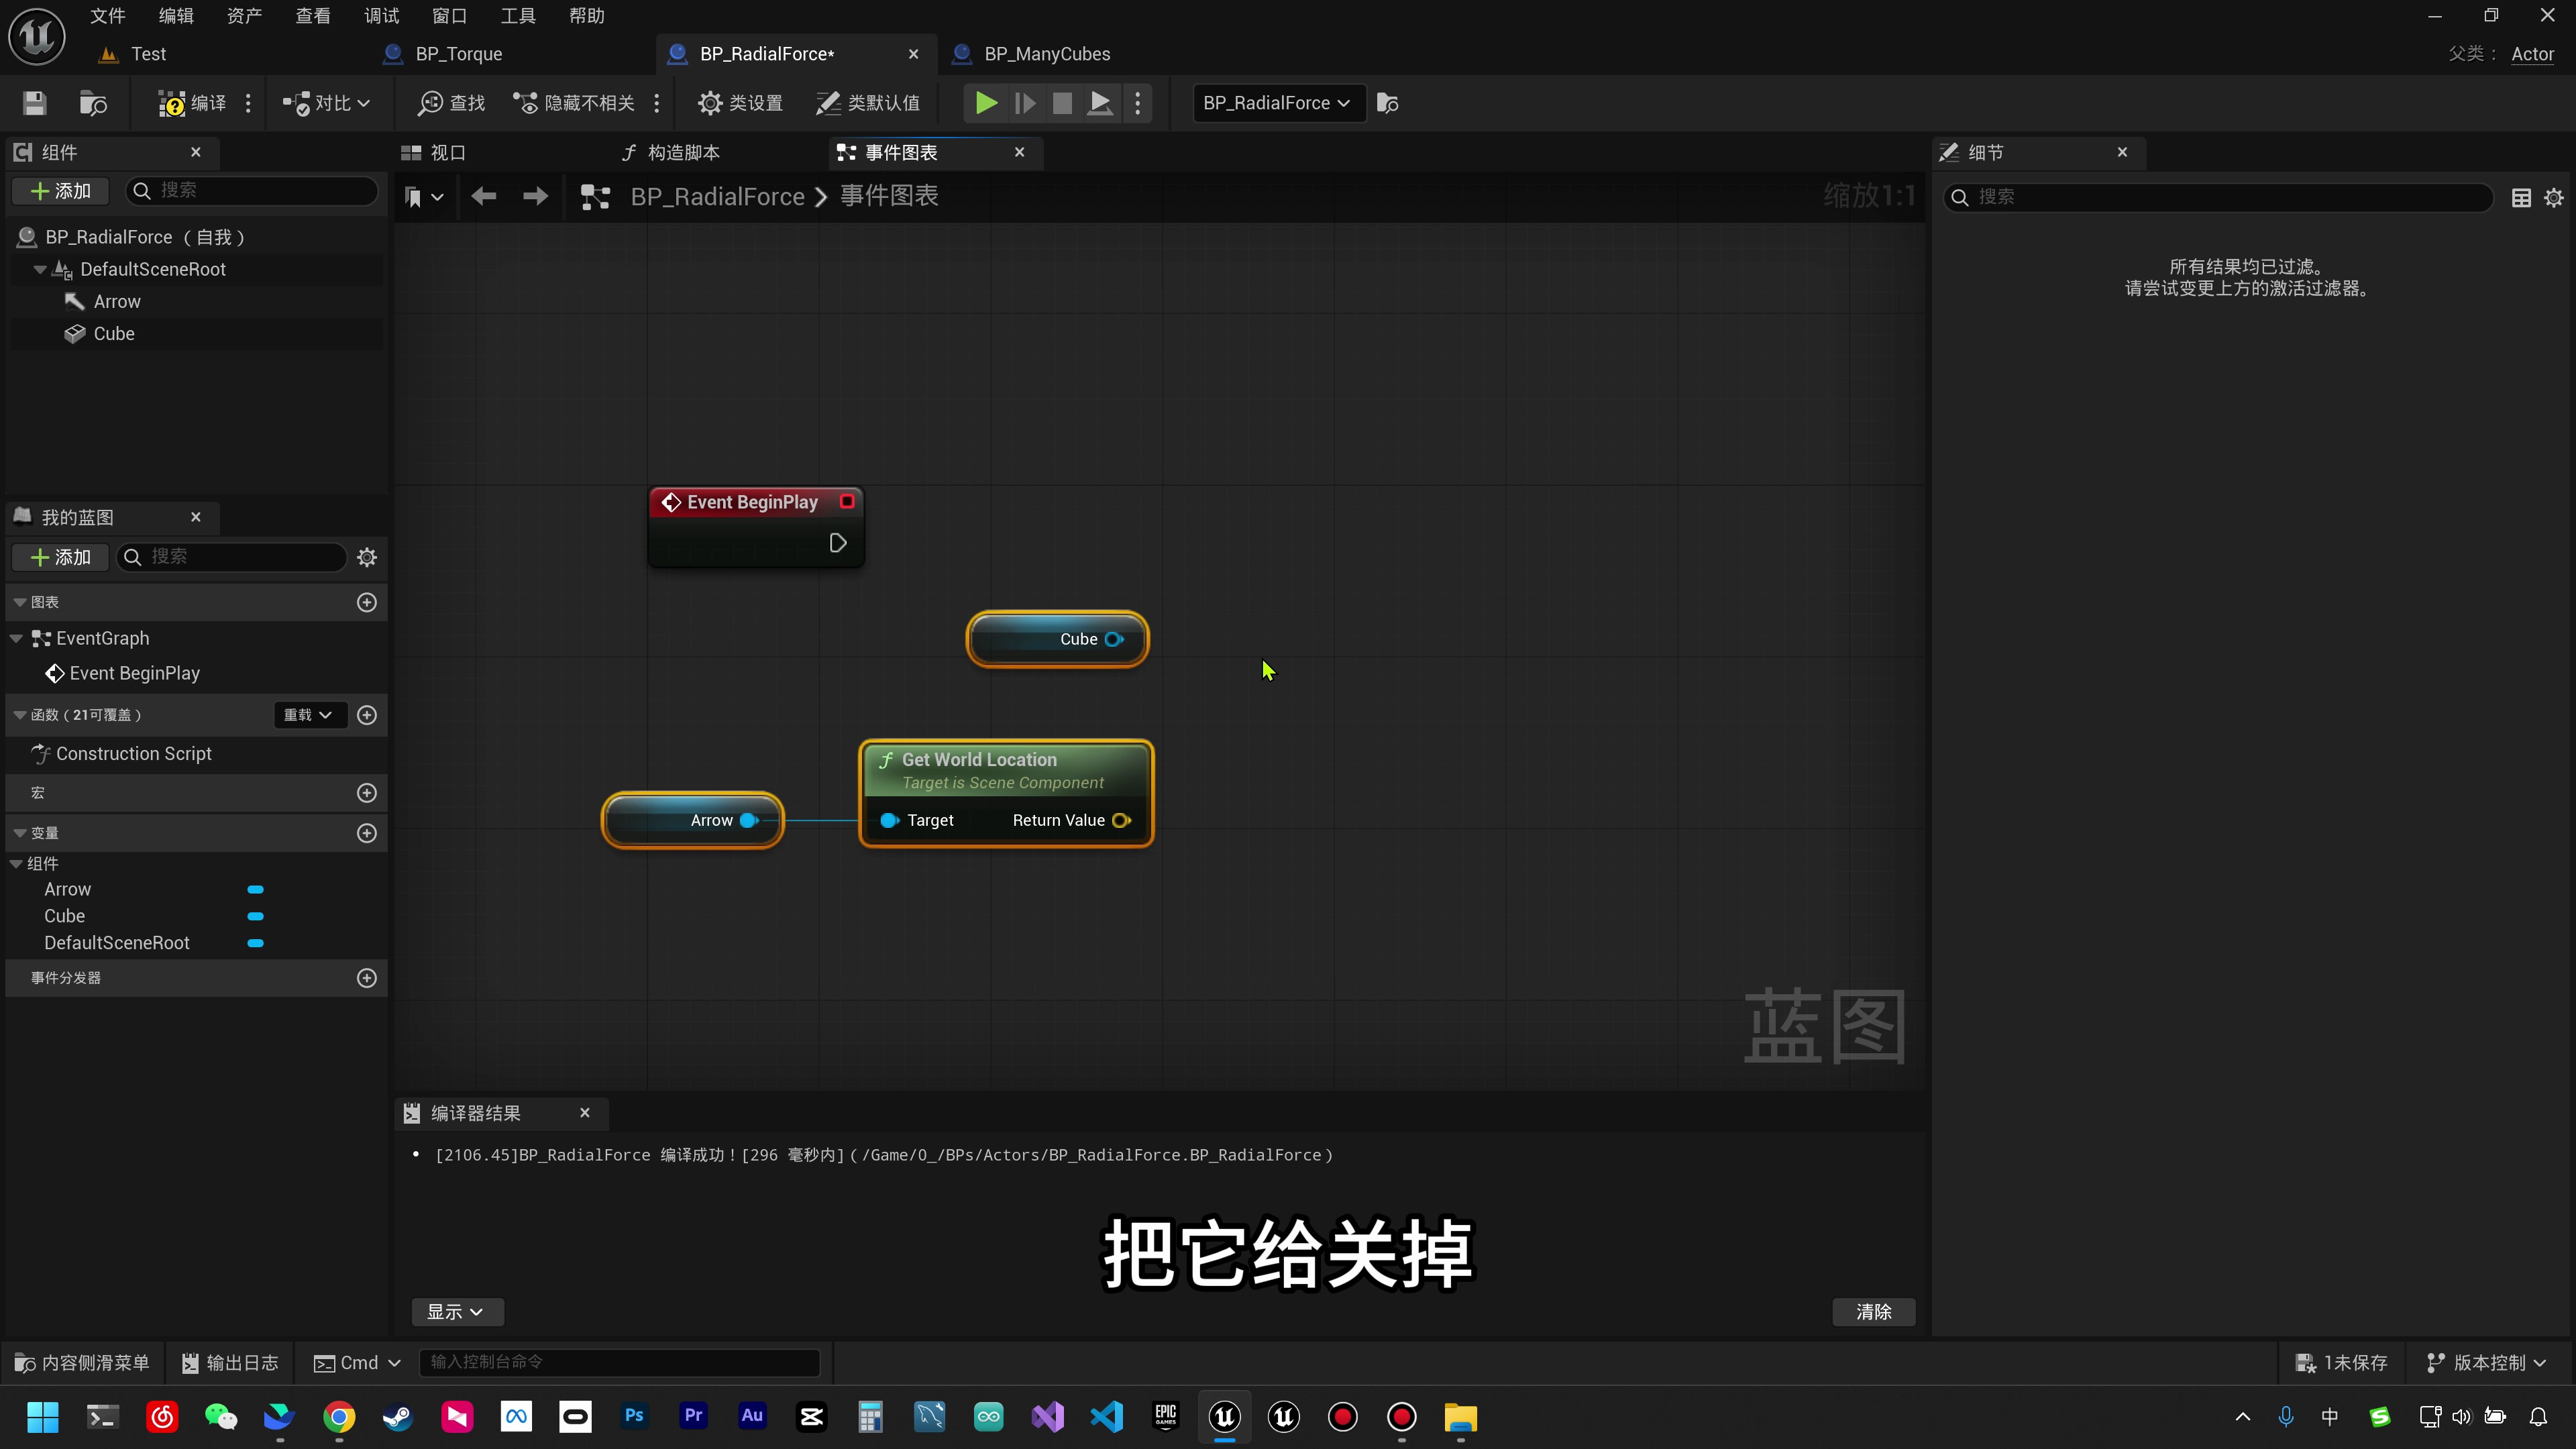Add an event dispatcher with plus icon
The image size is (2576, 1449).
[367, 977]
